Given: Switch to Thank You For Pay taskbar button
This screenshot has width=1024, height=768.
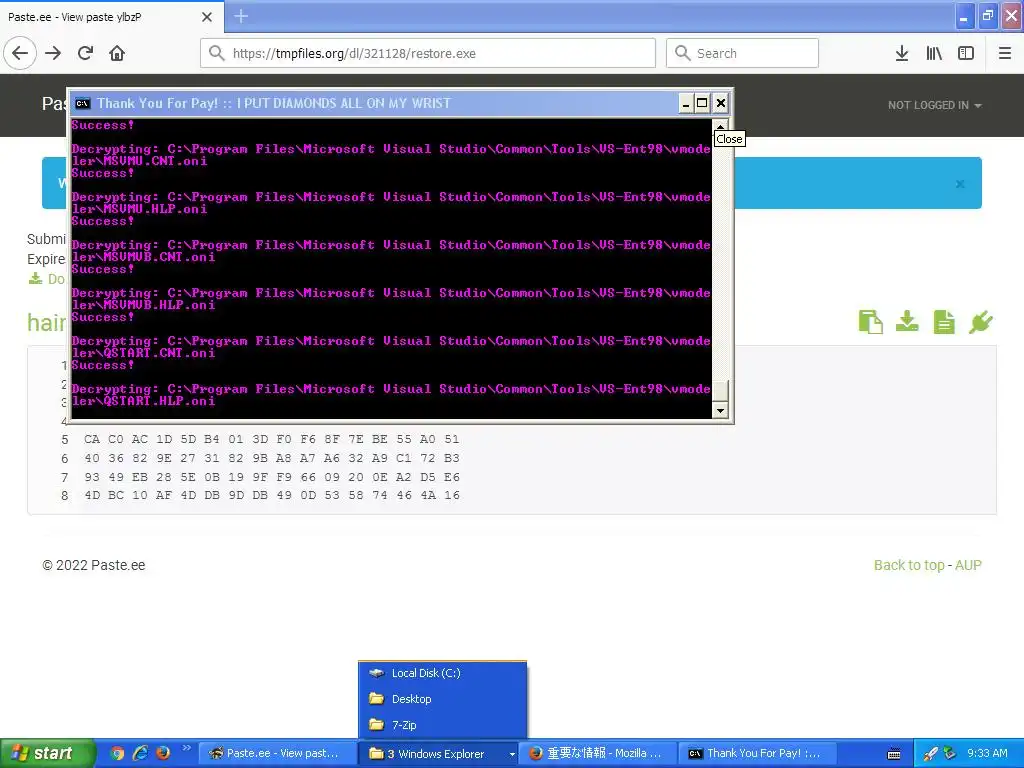Looking at the screenshot, I should (x=757, y=754).
